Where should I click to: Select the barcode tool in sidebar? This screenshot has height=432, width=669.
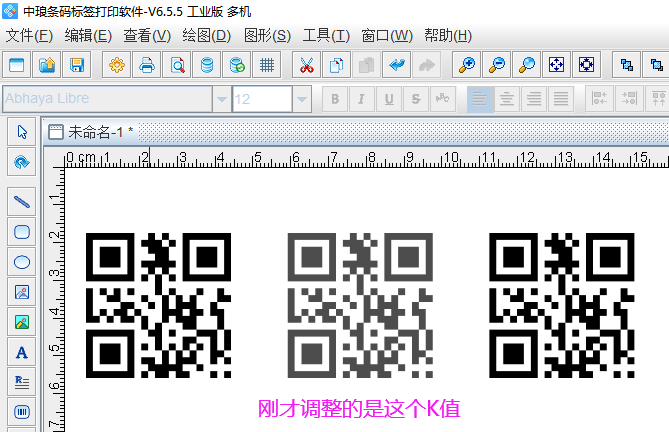22,411
